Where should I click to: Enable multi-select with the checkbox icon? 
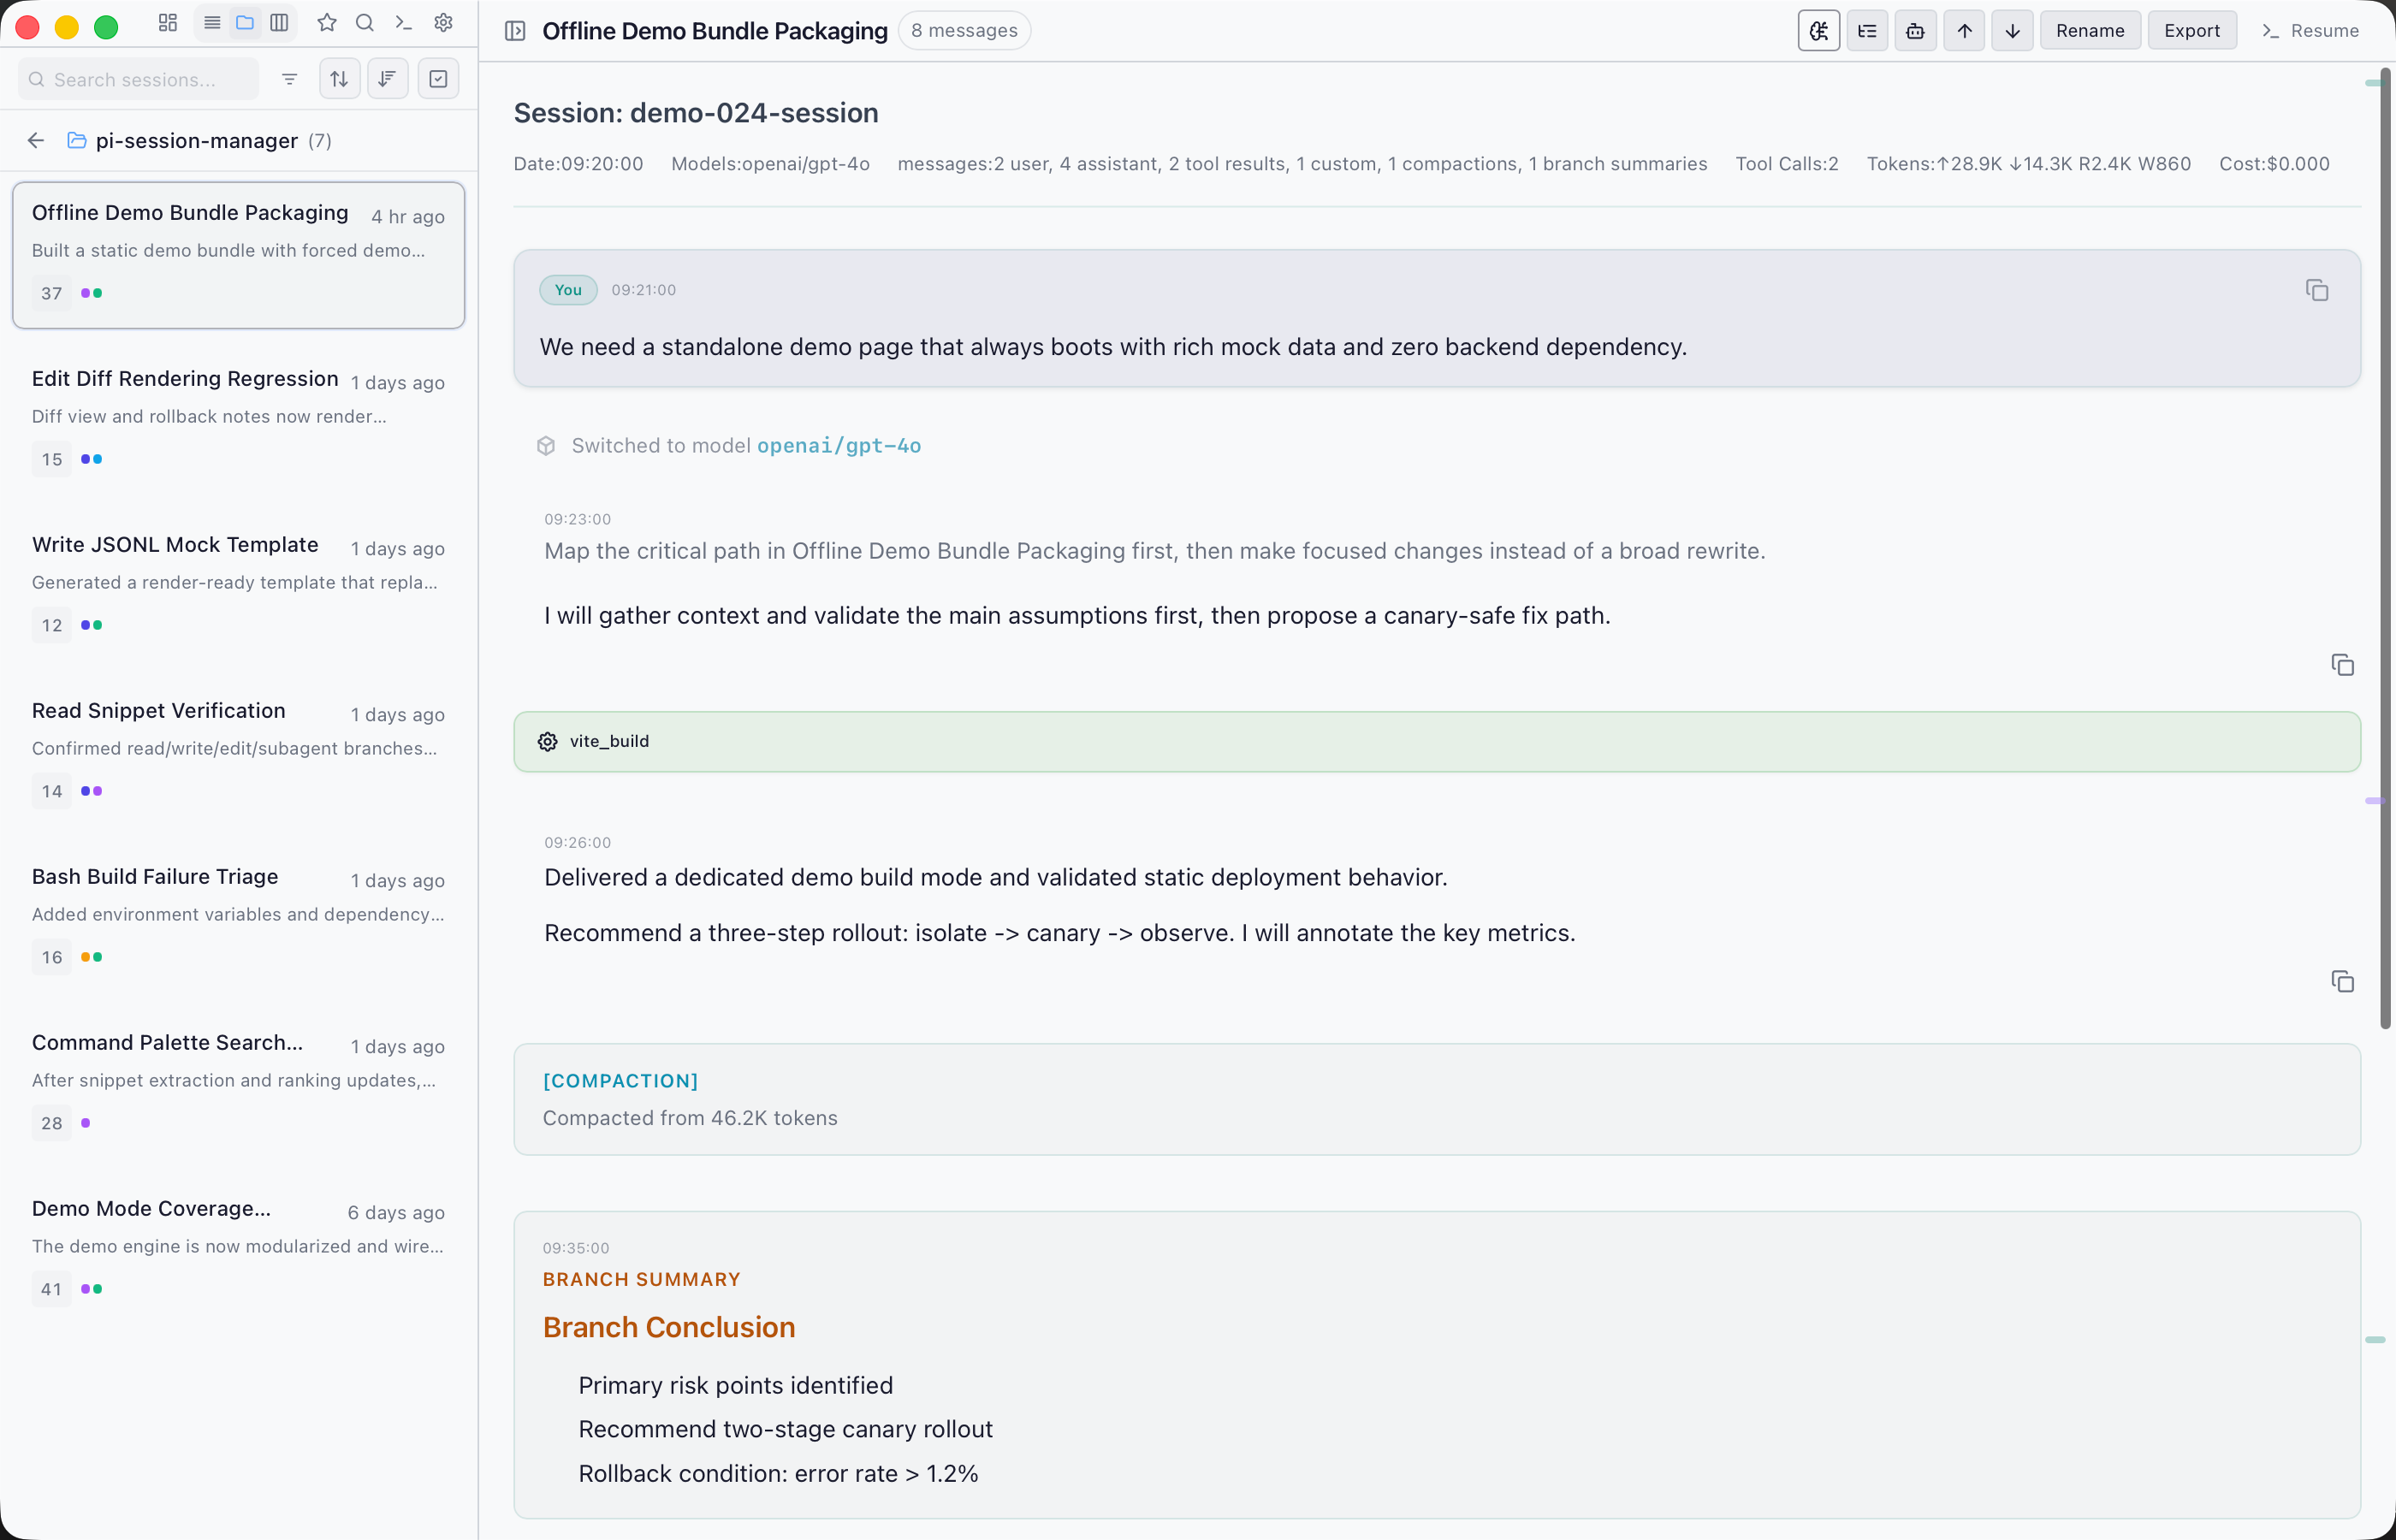[x=437, y=78]
